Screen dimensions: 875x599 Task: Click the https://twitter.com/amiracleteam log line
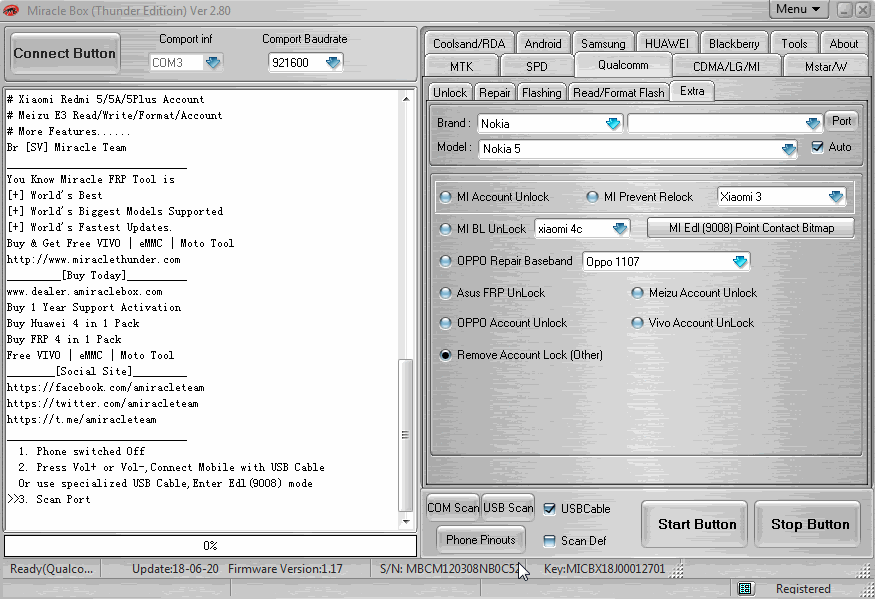(x=103, y=404)
